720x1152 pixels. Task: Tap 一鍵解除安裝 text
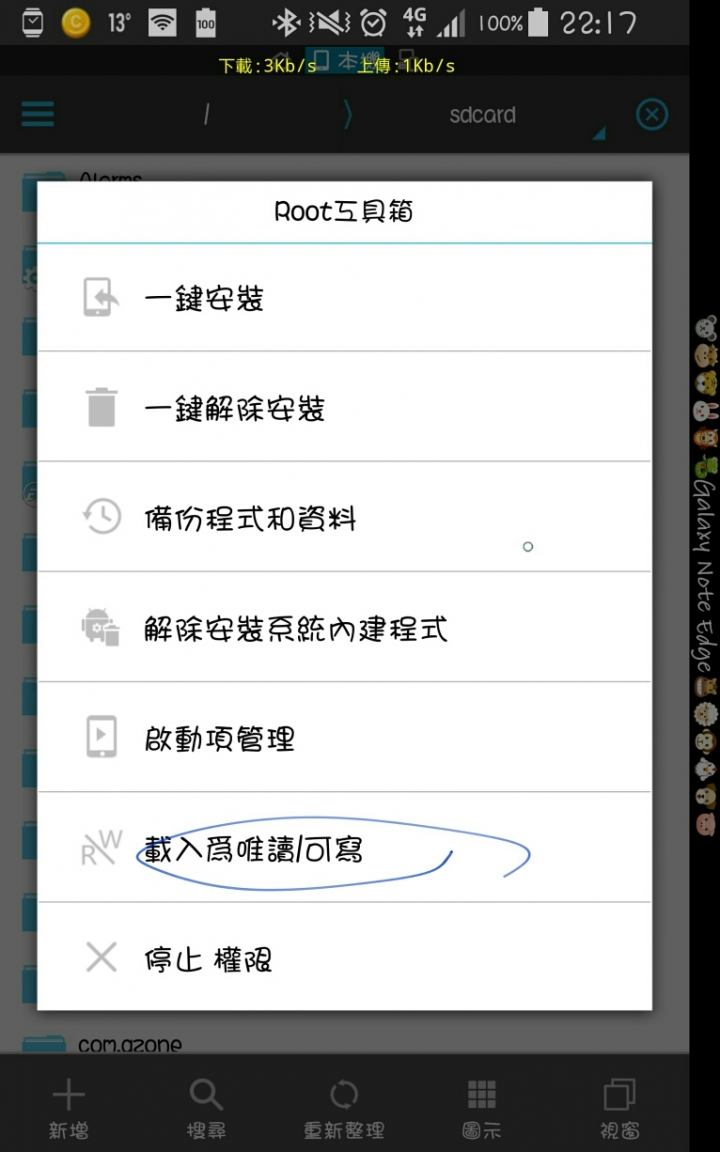[x=234, y=408]
